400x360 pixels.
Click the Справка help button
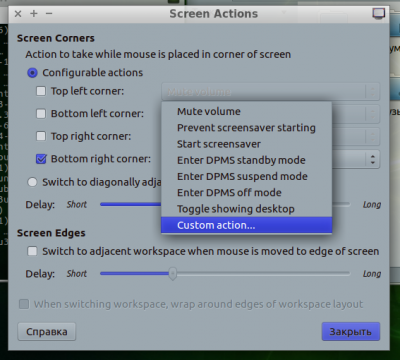pyautogui.click(x=47, y=332)
